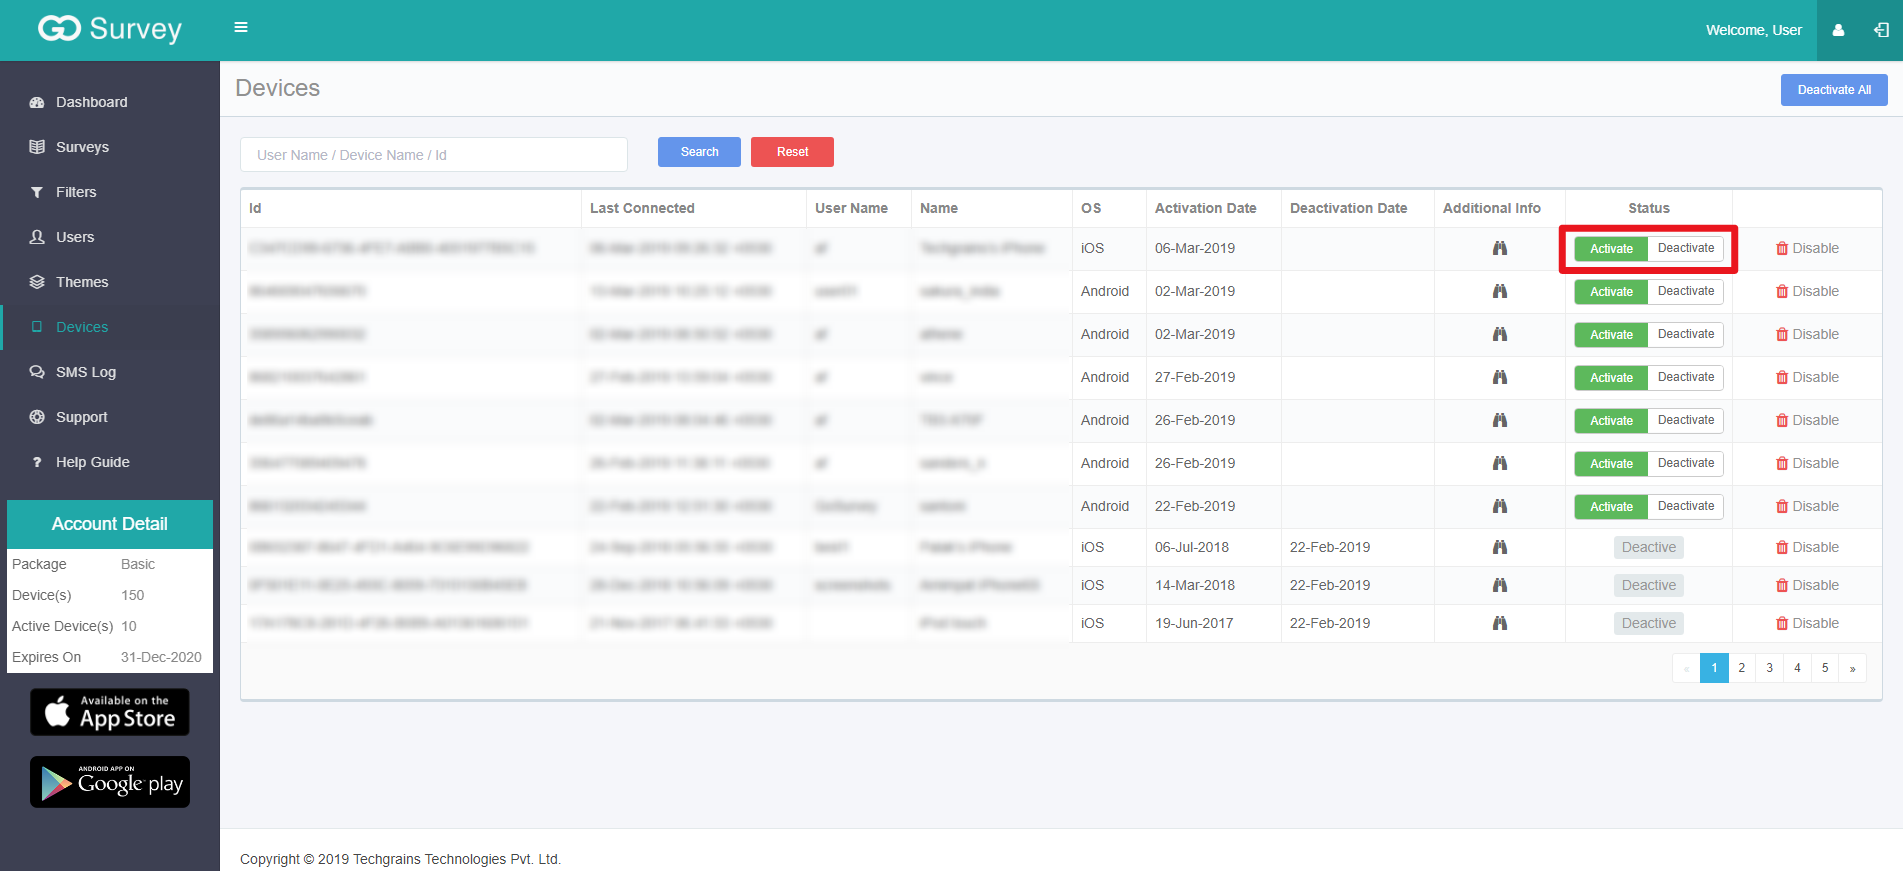This screenshot has height=871, width=1903.
Task: Open Surveys in the sidebar
Action: click(110, 147)
